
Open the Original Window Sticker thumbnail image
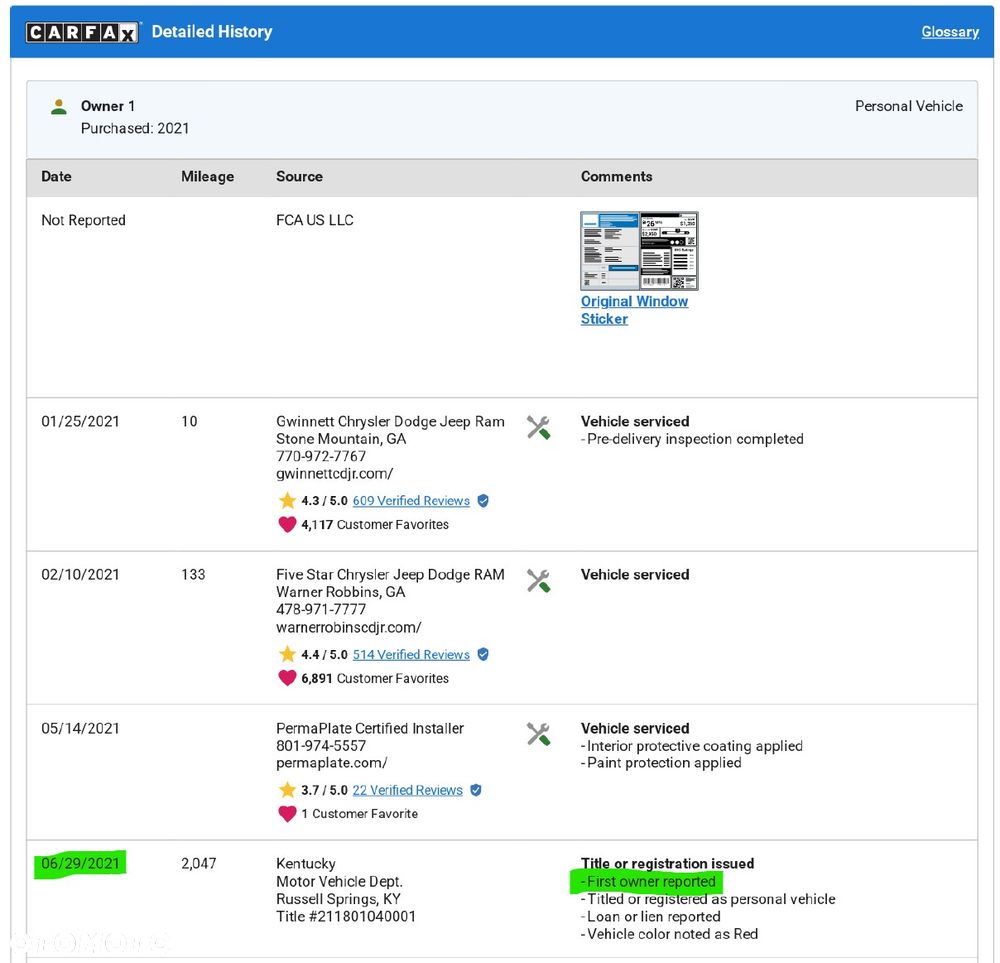639,251
